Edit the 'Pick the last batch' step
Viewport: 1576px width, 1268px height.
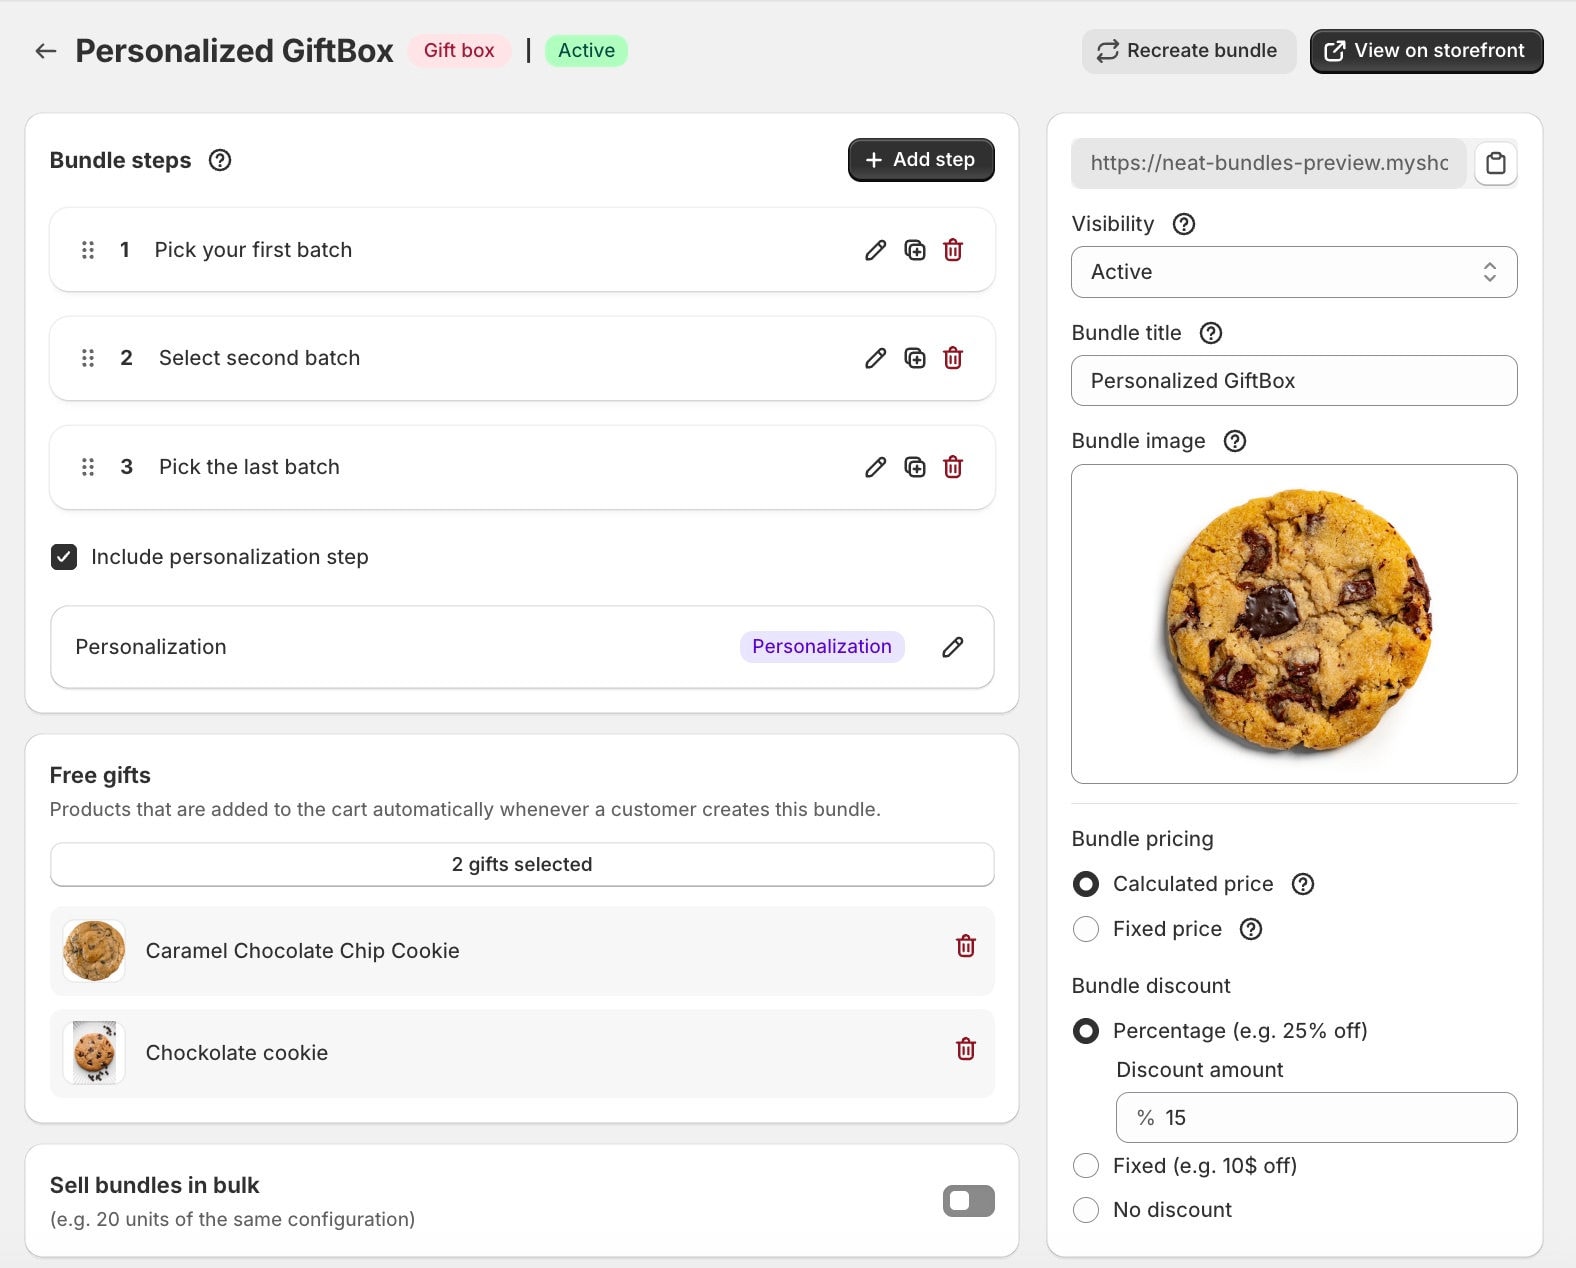(875, 467)
